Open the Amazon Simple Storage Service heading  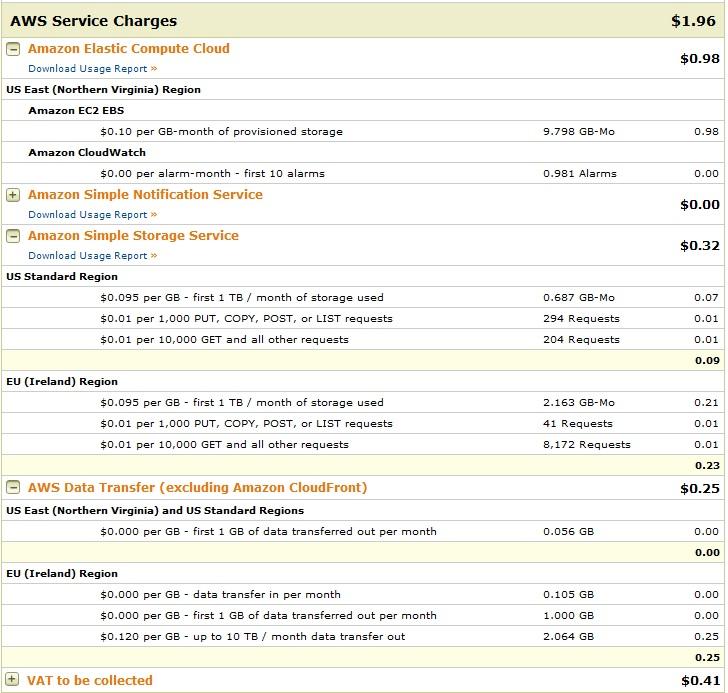pos(133,235)
